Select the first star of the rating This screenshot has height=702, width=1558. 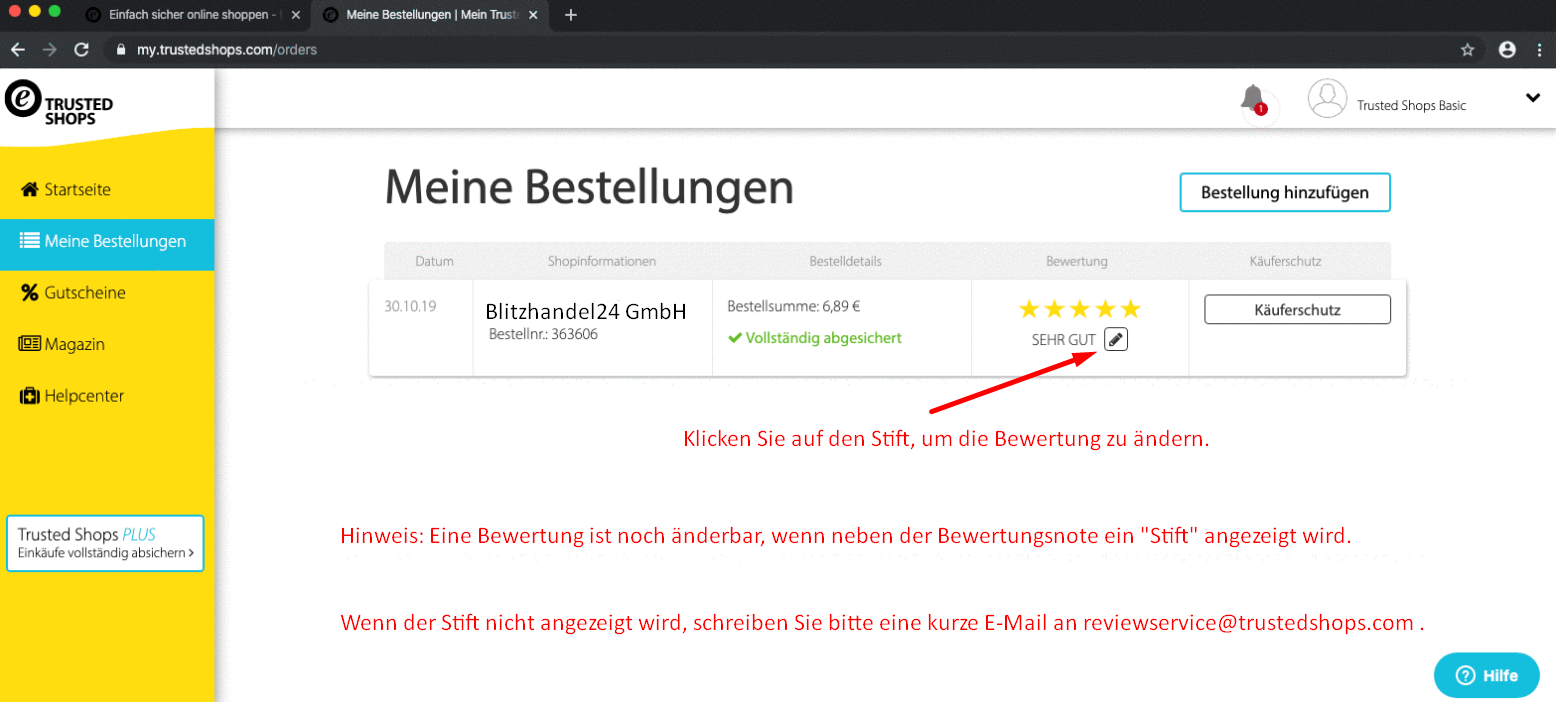pyautogui.click(x=1028, y=309)
